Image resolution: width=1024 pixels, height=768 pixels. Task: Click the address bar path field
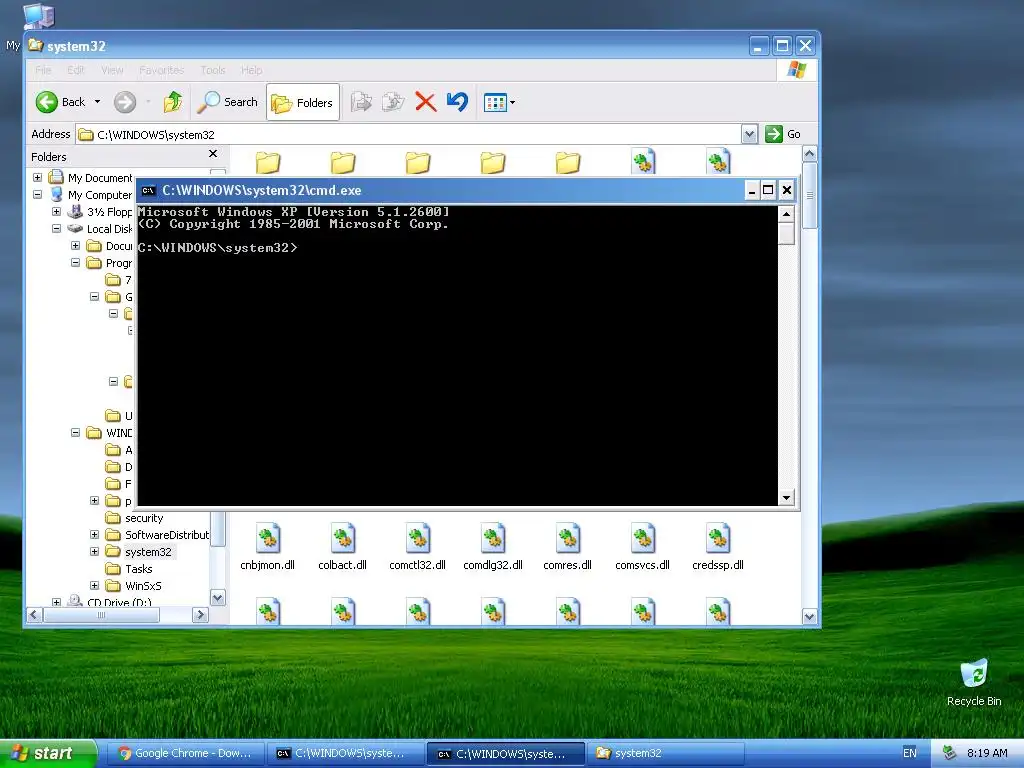[x=409, y=135]
